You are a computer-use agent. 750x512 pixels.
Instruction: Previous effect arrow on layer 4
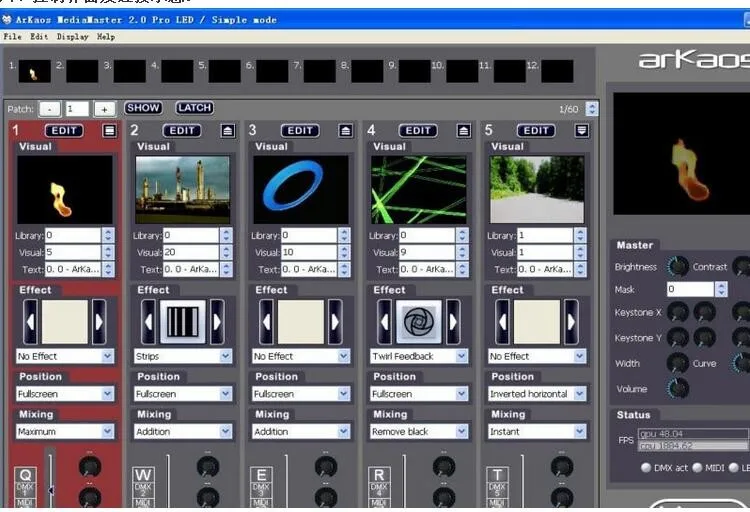tap(385, 322)
